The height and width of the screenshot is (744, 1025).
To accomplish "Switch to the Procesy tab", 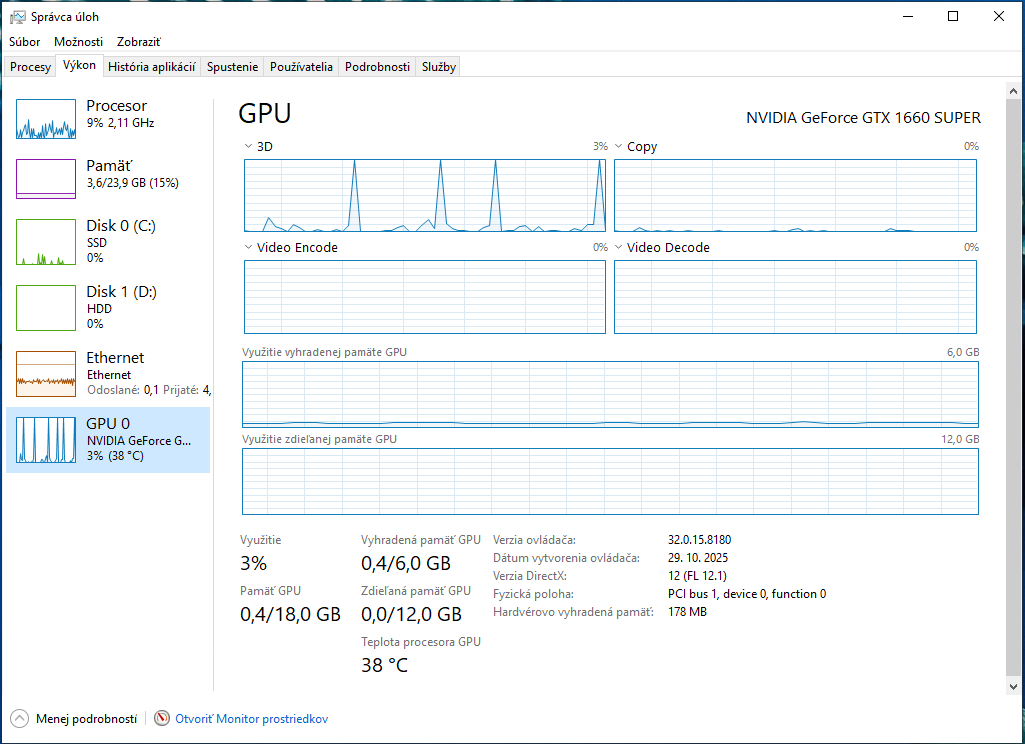I will [x=29, y=66].
